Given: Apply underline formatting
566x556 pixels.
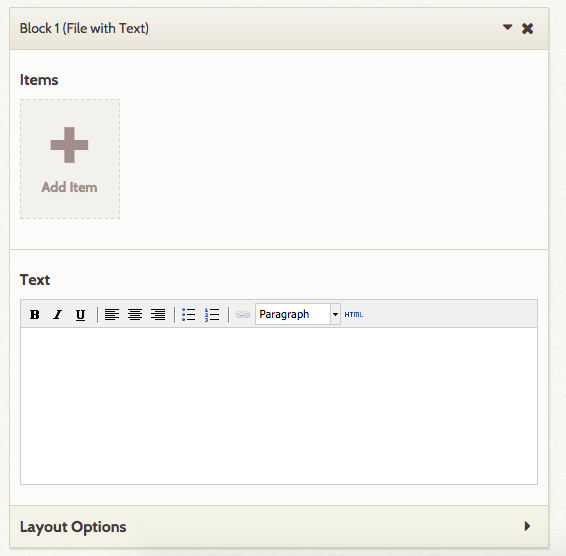Looking at the screenshot, I should [80, 314].
